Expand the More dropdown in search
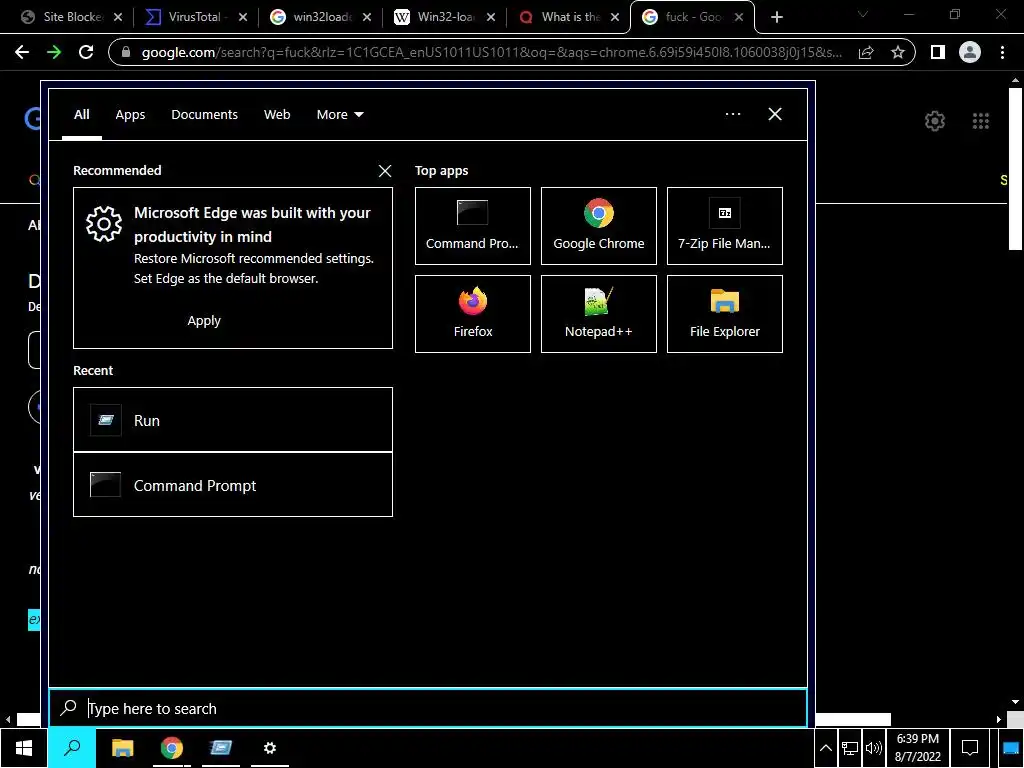The image size is (1024, 768). coord(340,115)
